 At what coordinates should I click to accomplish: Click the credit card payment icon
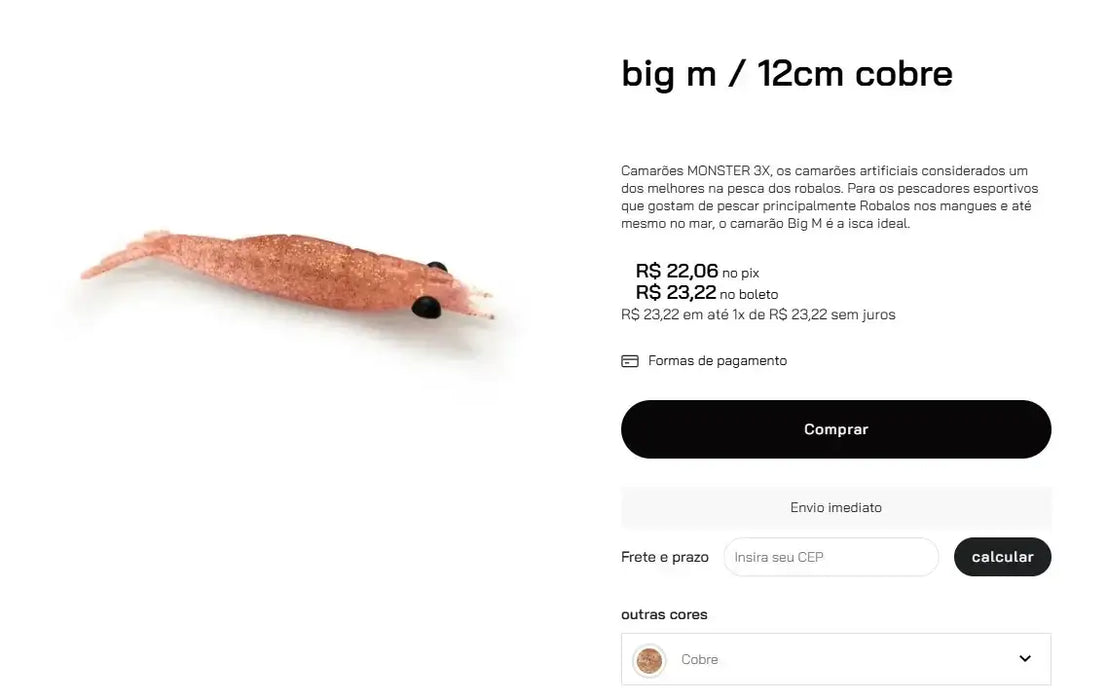[x=630, y=361]
